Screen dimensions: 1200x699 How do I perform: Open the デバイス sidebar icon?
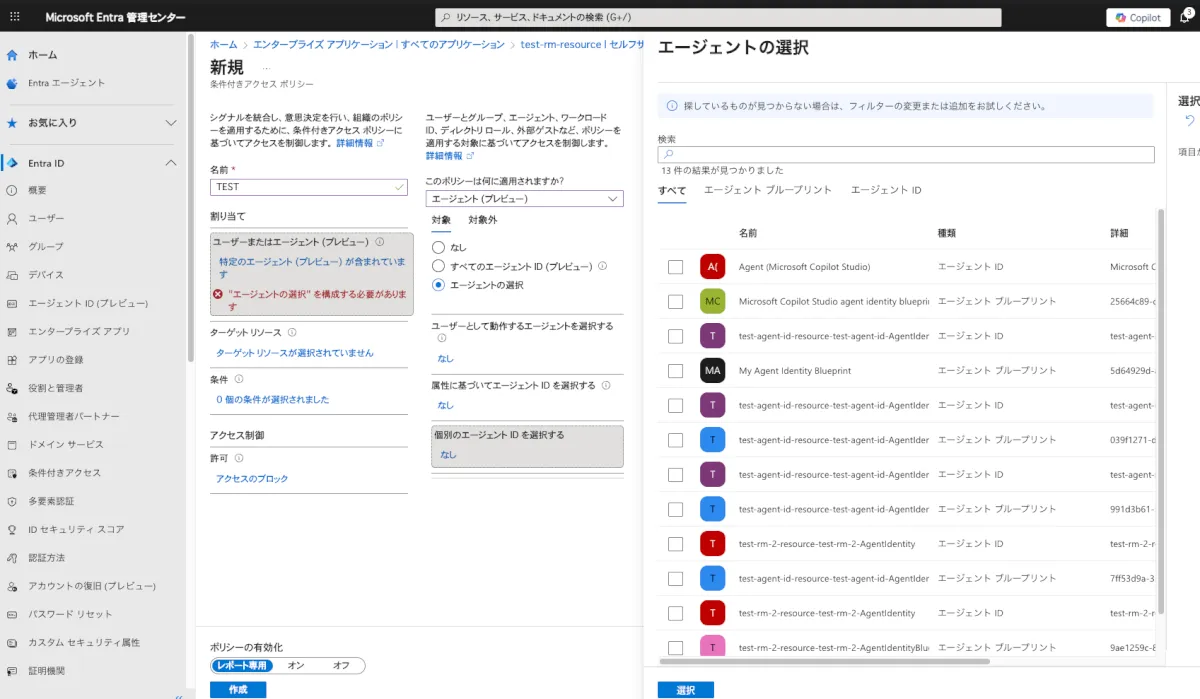click(12, 275)
